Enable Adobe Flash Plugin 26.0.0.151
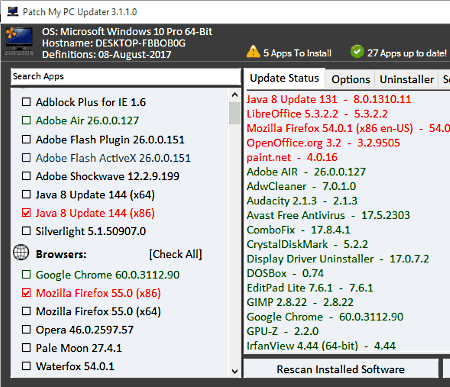Image resolution: width=450 pixels, height=387 pixels. (26, 139)
